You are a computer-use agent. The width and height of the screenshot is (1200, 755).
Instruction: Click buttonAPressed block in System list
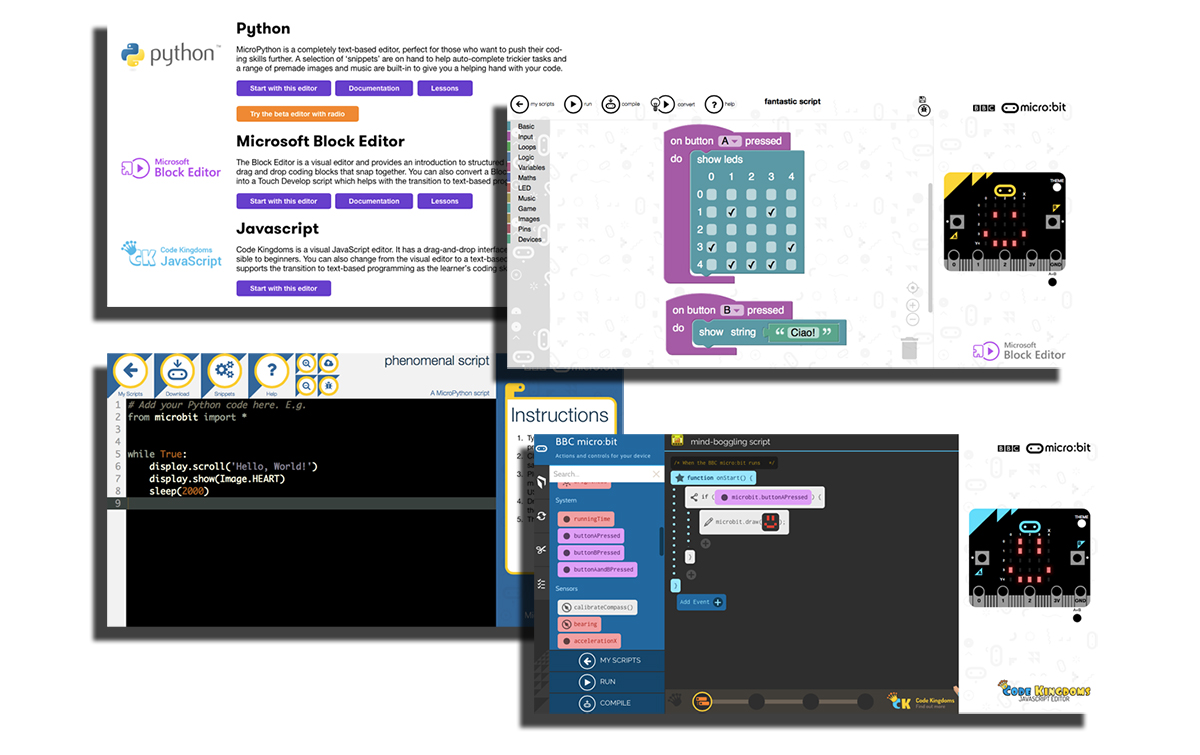pos(590,536)
